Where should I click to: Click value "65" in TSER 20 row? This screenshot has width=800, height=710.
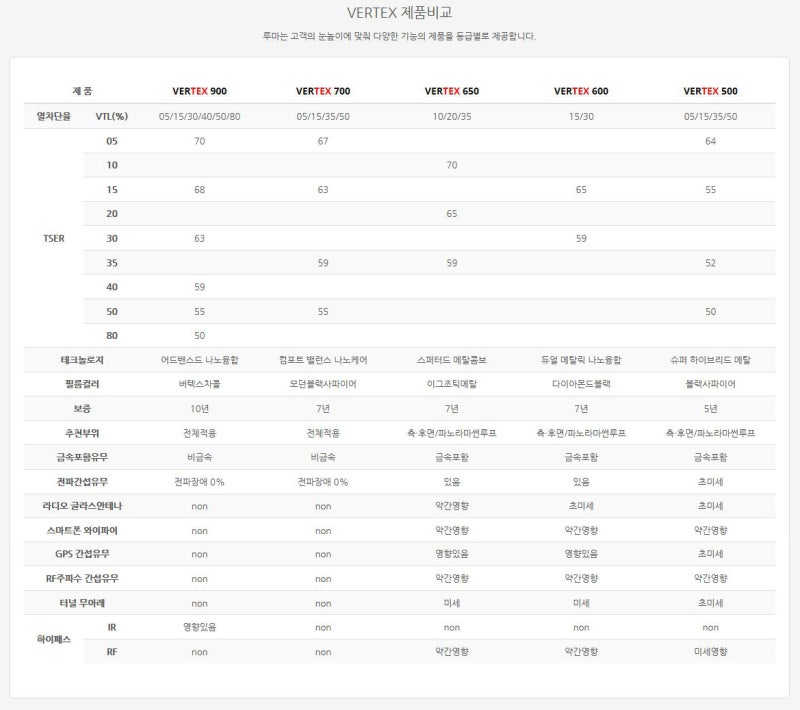click(452, 214)
